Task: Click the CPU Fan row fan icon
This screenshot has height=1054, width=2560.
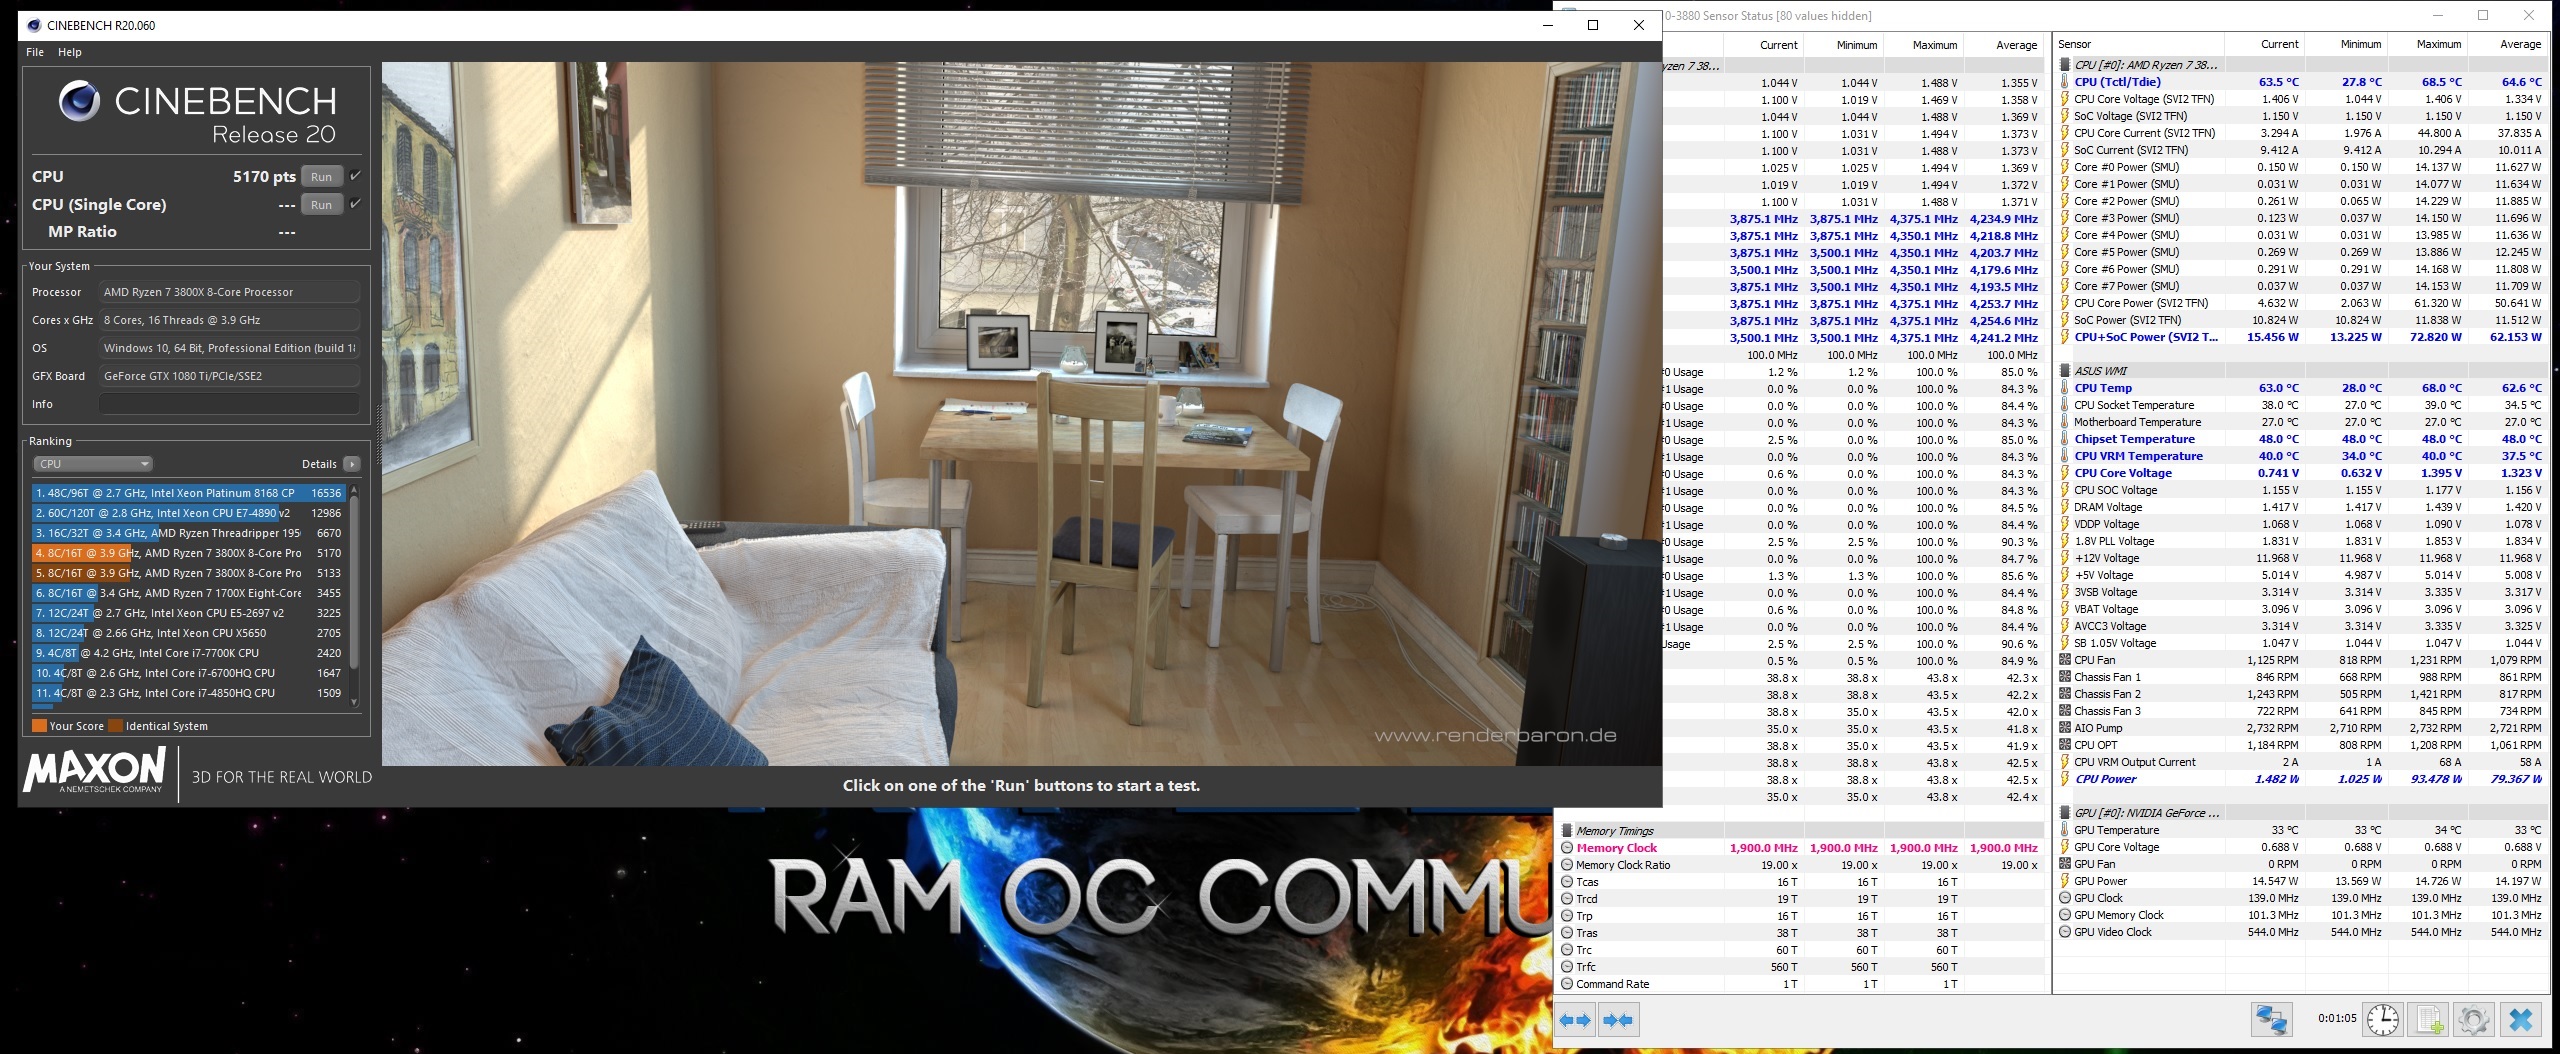Action: coord(2065,660)
